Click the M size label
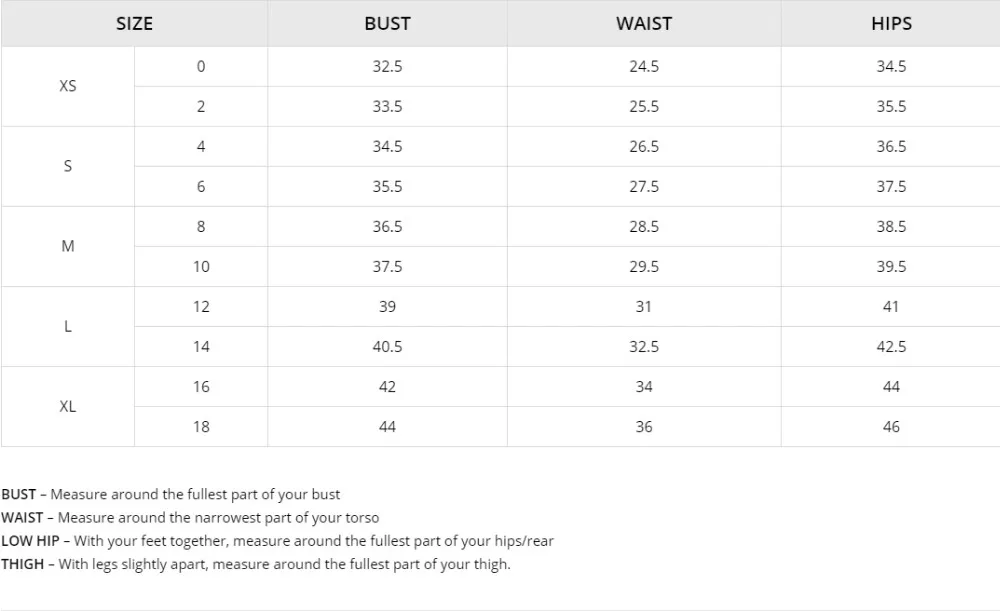This screenshot has width=1000, height=611. pos(68,246)
